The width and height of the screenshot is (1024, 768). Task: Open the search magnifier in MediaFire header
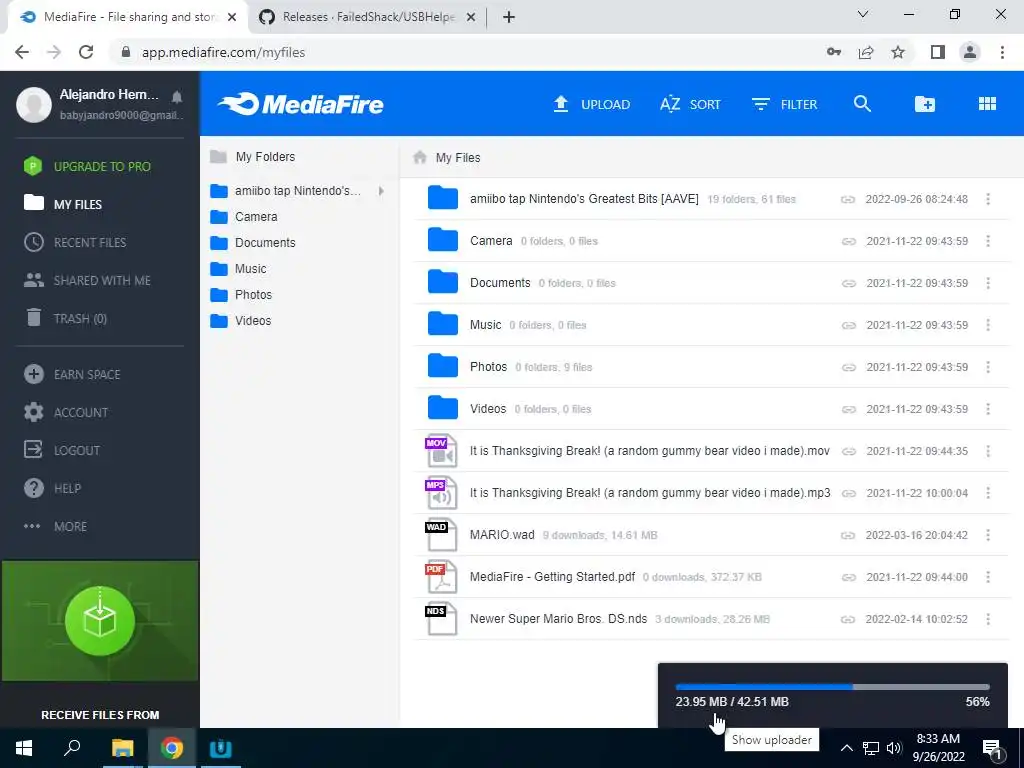coord(862,104)
